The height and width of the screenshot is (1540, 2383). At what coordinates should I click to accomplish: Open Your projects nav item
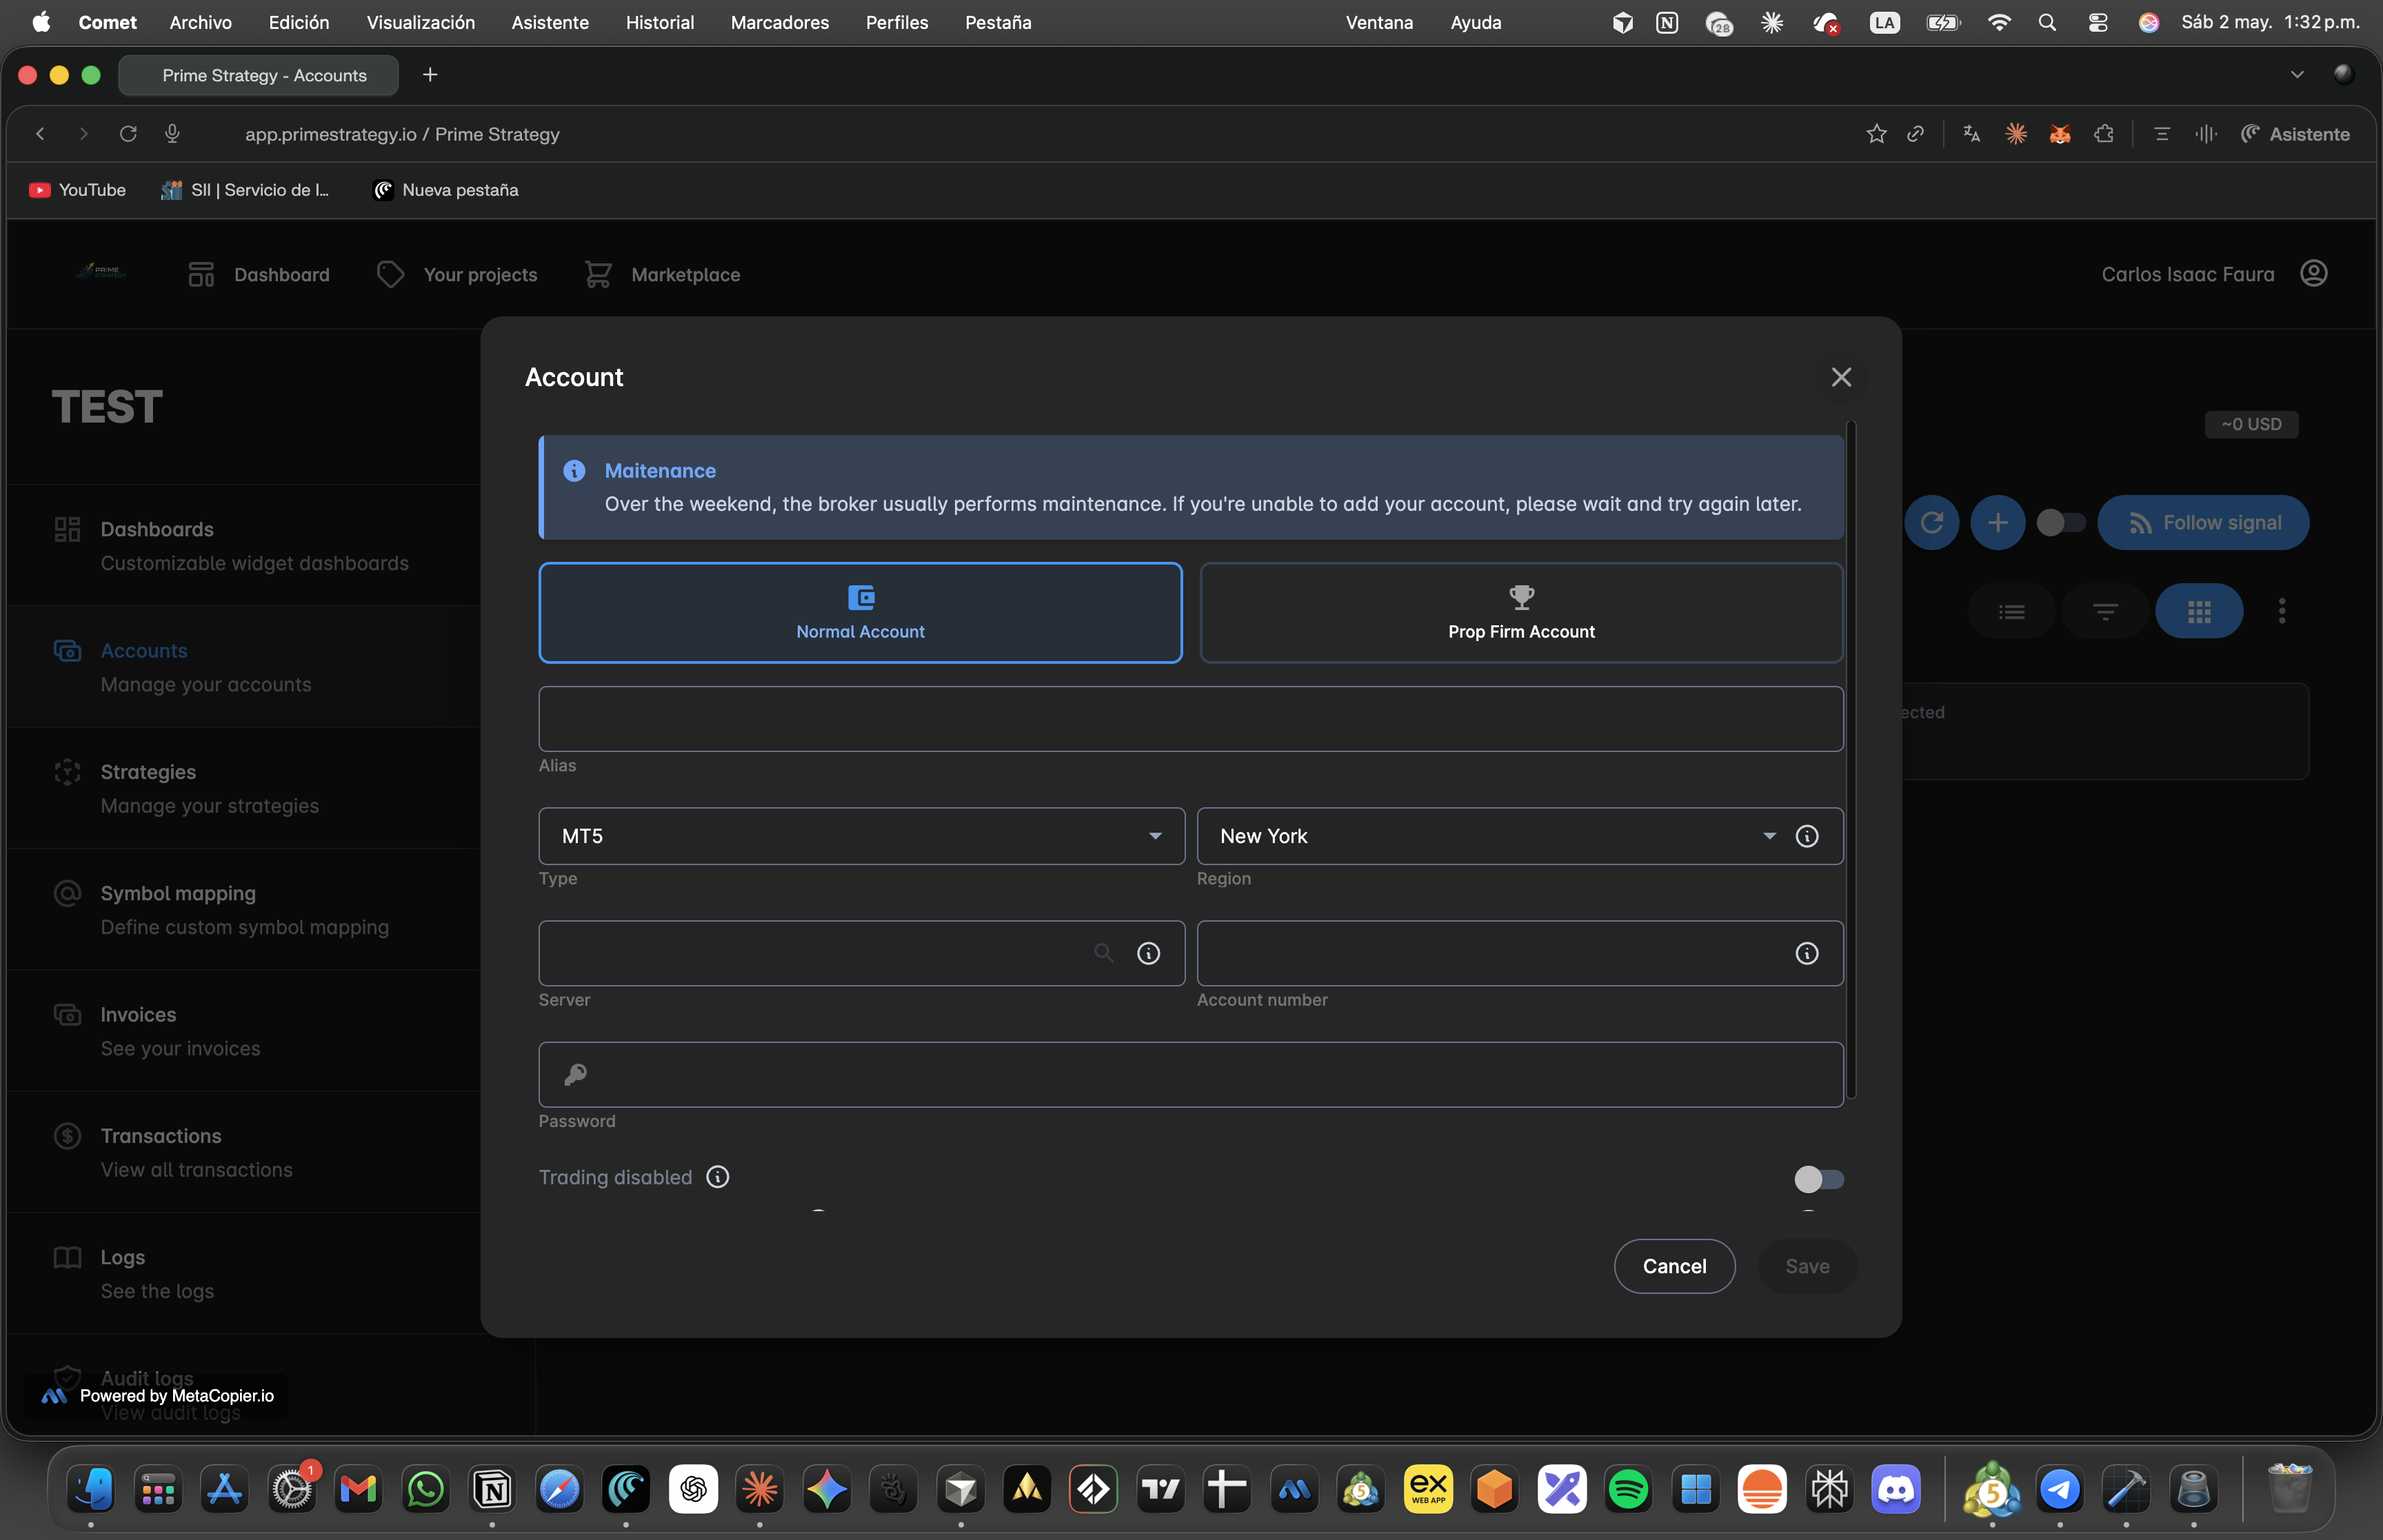tap(457, 274)
